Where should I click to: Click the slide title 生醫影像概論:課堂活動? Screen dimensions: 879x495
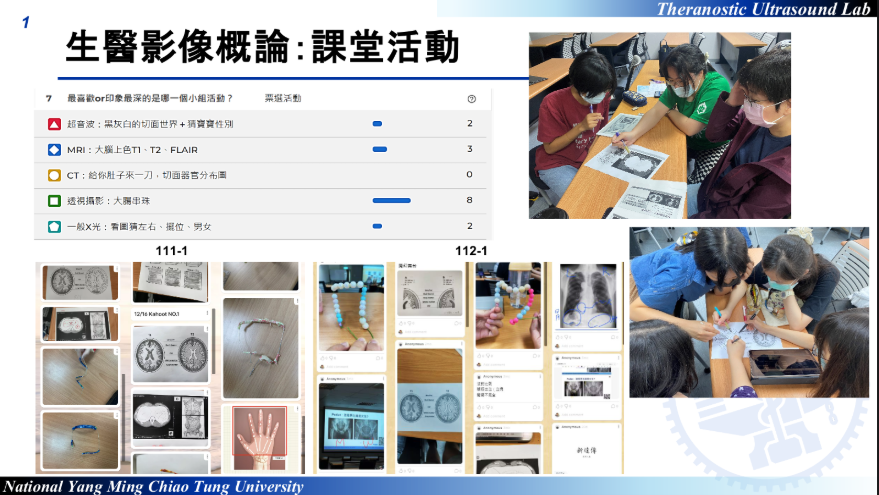click(x=262, y=46)
